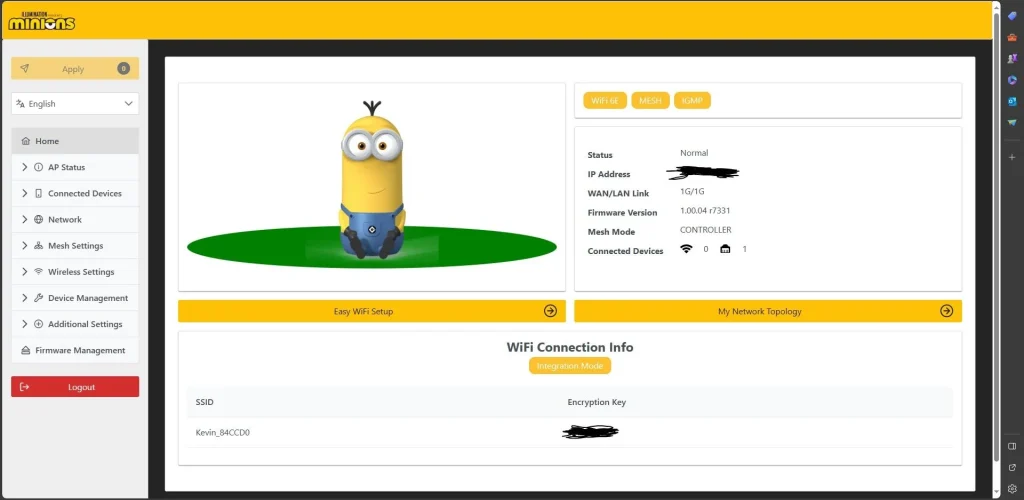Expand the Connected Devices chevron
This screenshot has width=1024, height=500.
24,193
